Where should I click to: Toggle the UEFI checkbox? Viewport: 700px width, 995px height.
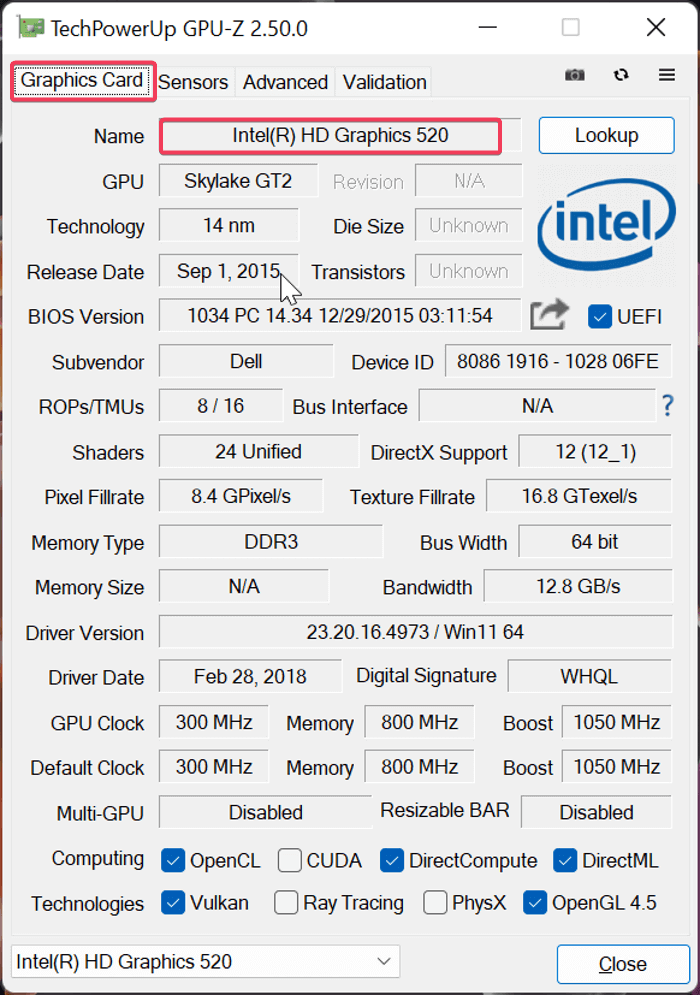pyautogui.click(x=601, y=316)
